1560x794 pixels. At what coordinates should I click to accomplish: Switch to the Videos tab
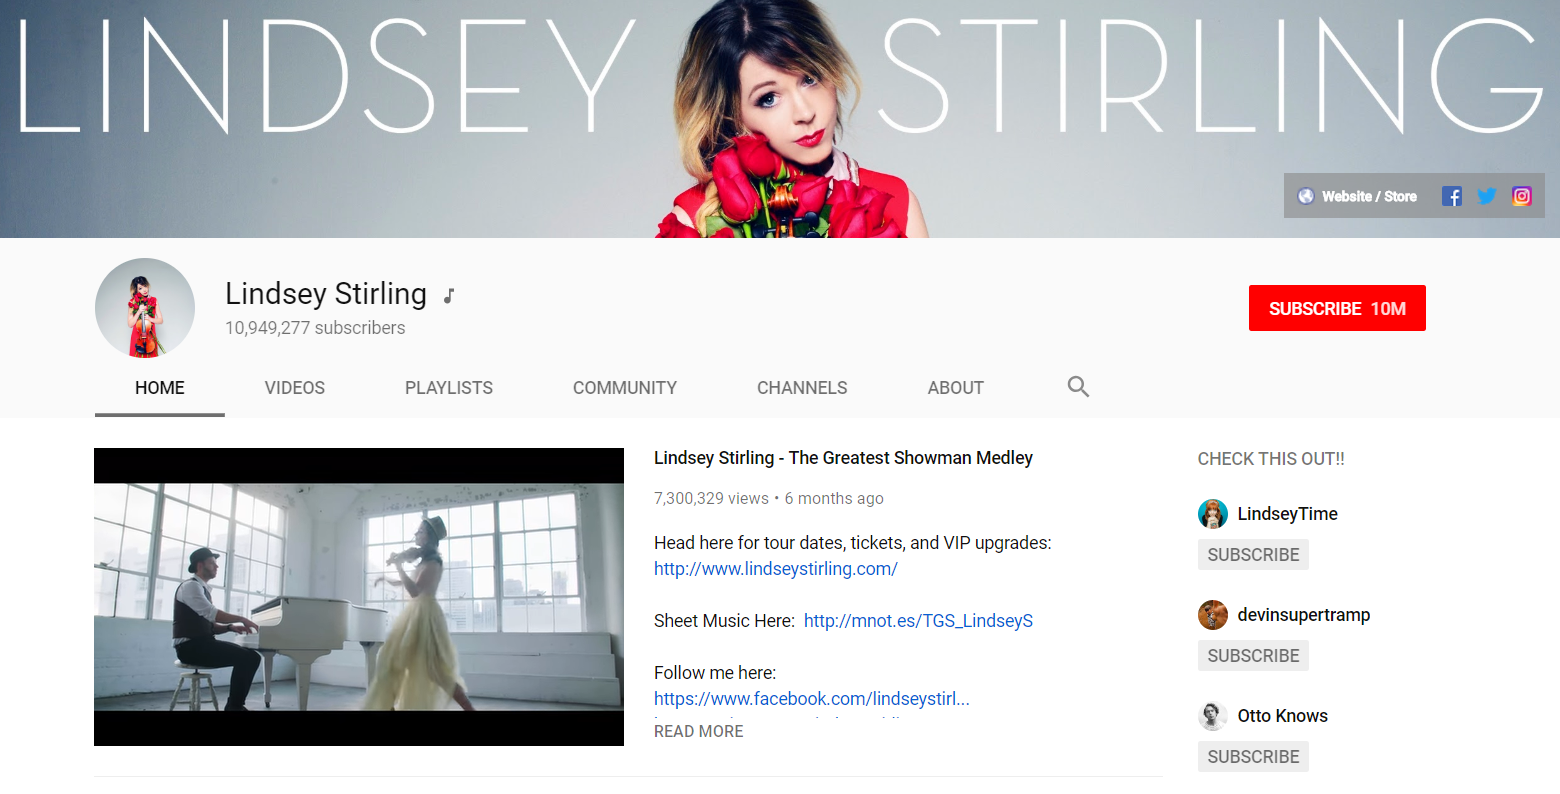click(x=295, y=388)
